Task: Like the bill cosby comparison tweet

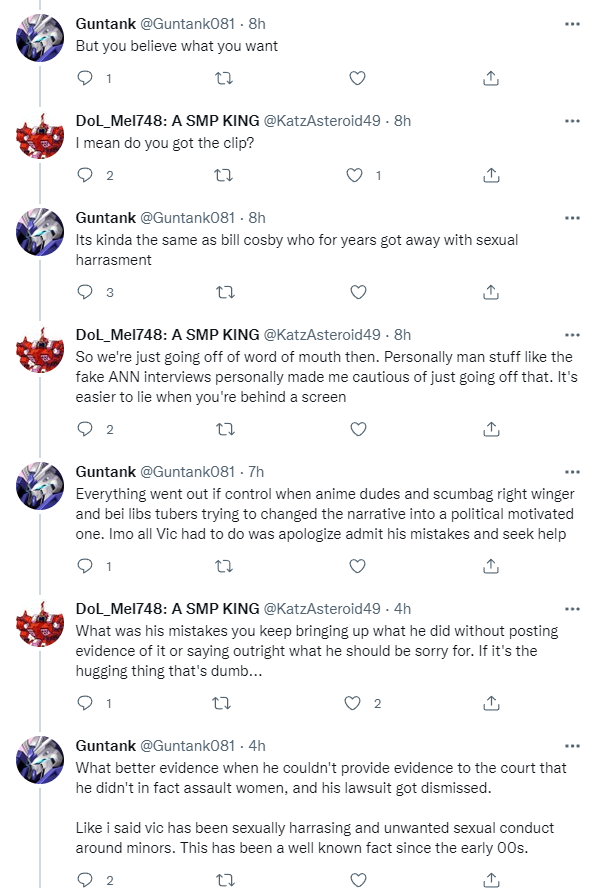Action: coord(358,292)
